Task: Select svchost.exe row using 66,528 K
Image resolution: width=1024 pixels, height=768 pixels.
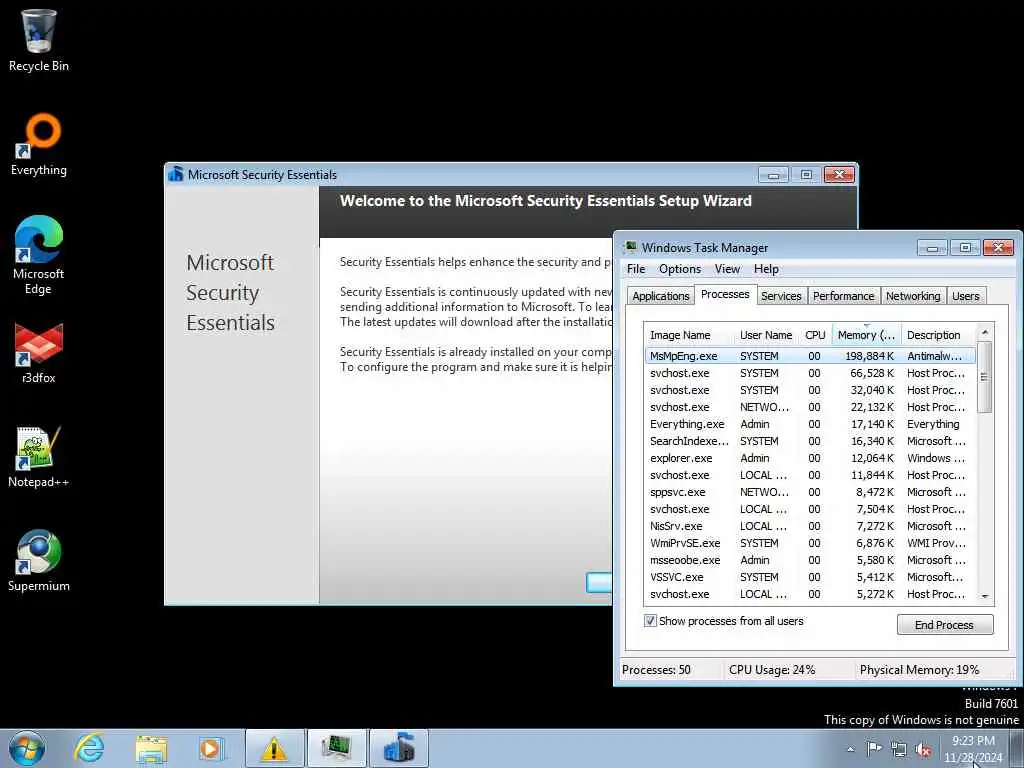Action: (x=809, y=373)
